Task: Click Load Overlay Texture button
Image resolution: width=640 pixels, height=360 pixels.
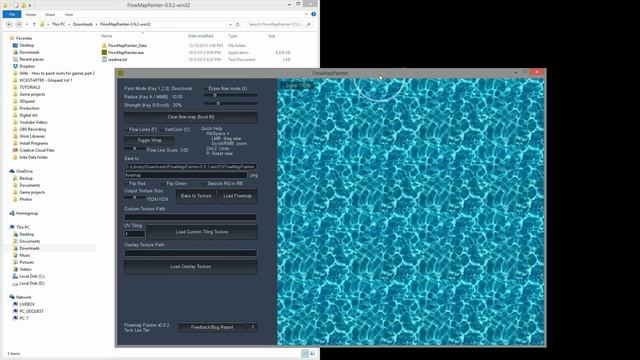Action: pyautogui.click(x=191, y=267)
